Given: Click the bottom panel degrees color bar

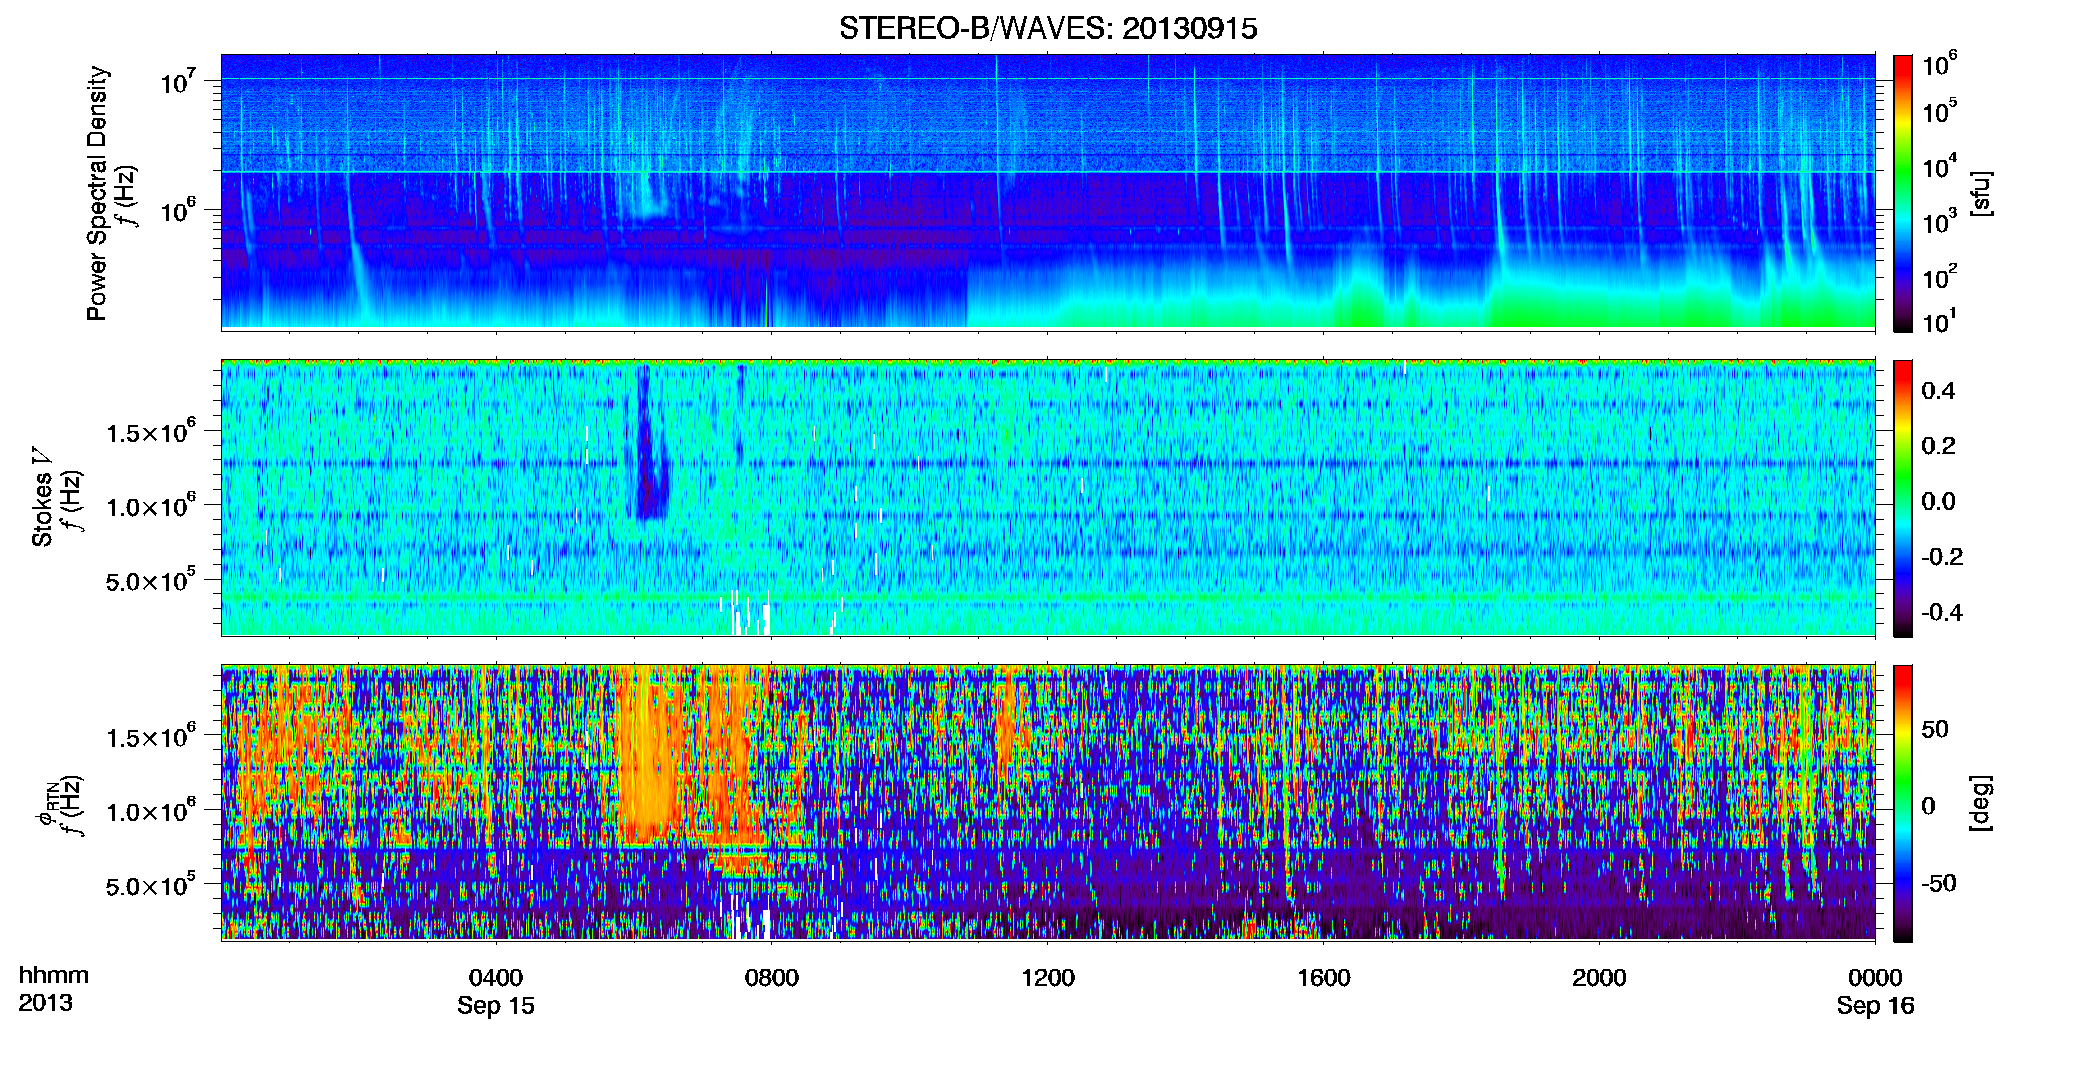Looking at the screenshot, I should point(1903,804).
